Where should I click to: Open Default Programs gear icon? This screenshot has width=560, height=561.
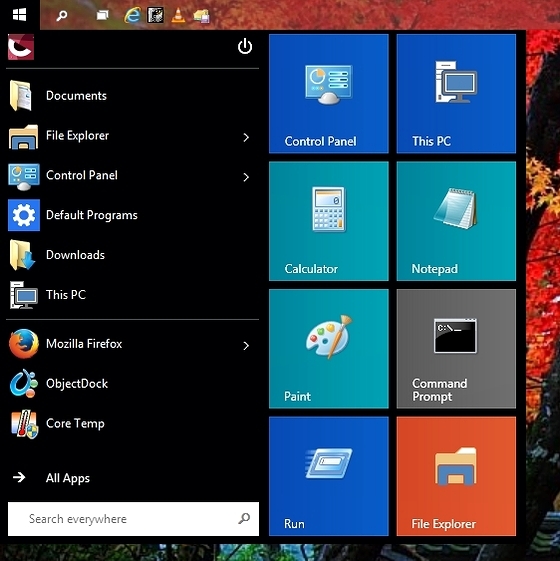(x=24, y=215)
